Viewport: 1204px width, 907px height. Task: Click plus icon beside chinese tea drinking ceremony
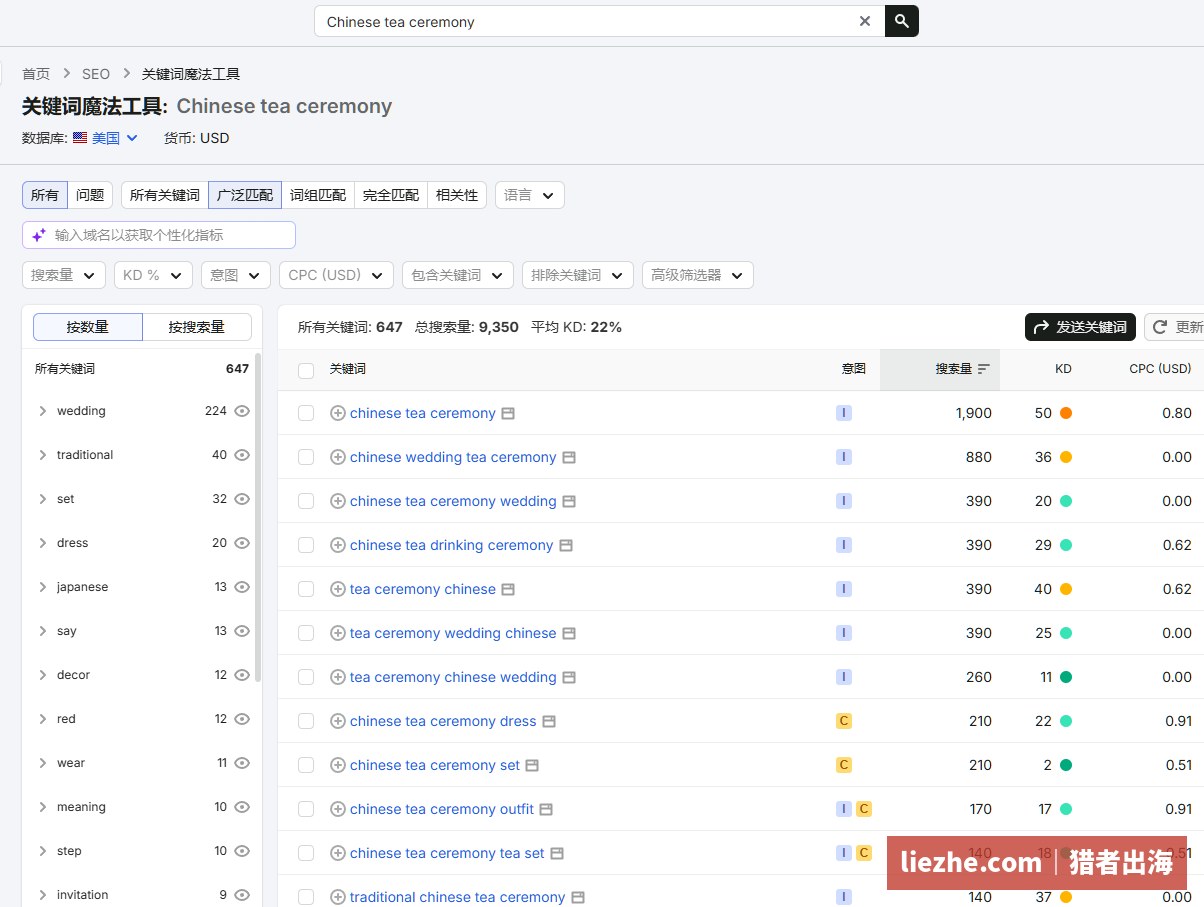(338, 545)
